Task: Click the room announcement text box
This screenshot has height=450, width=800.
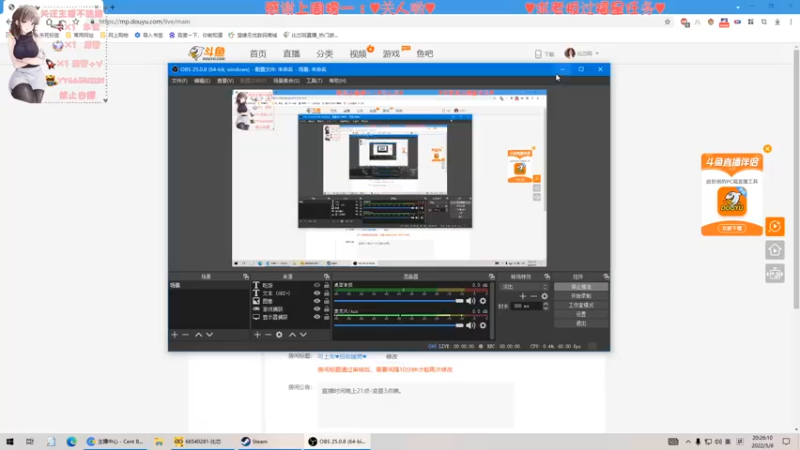Action: (x=415, y=405)
